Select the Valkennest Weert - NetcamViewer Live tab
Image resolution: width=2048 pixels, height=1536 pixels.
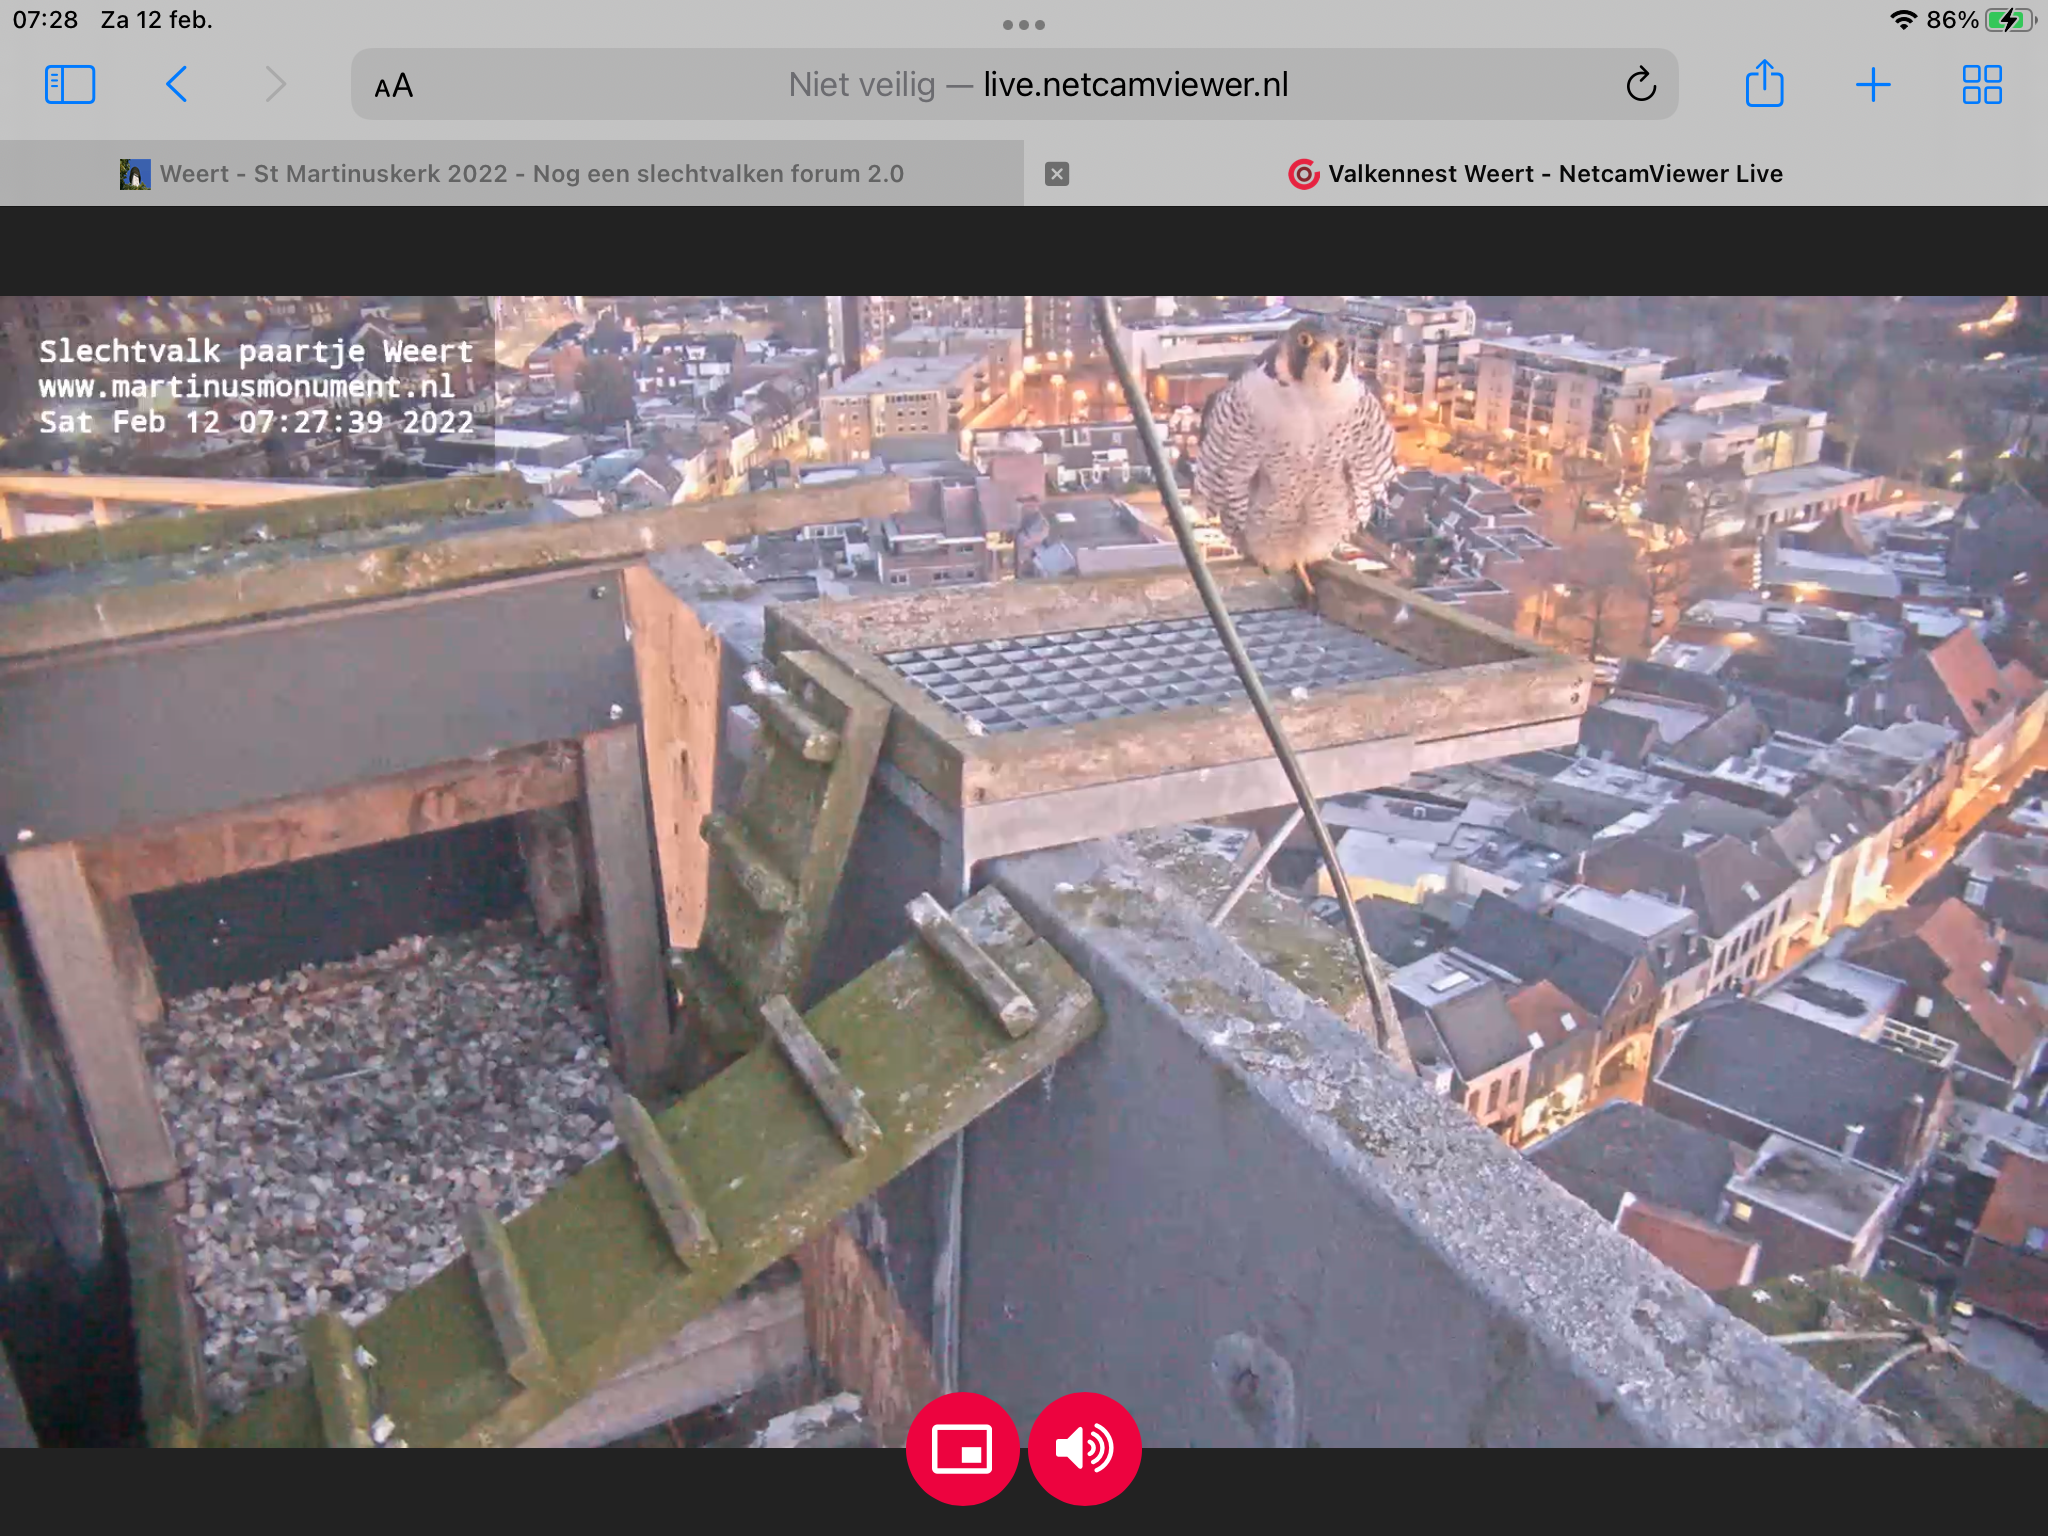pos(1536,174)
